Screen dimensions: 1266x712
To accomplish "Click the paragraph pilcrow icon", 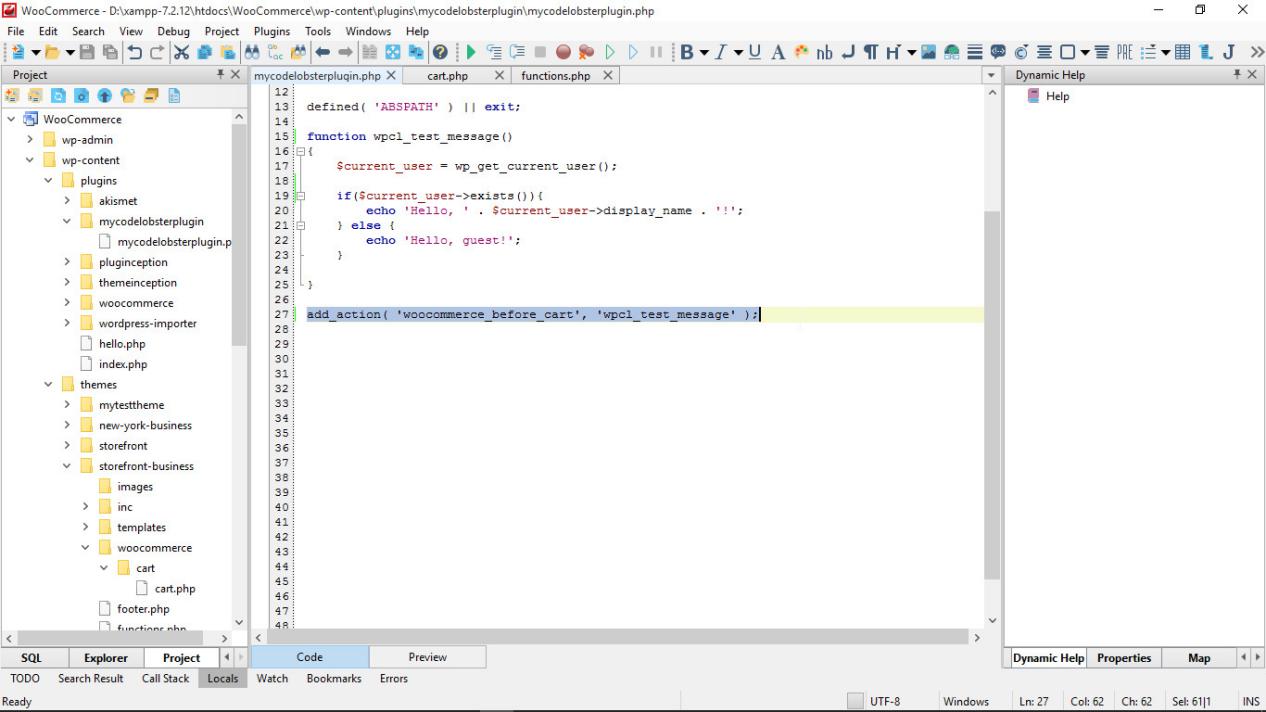I will click(x=870, y=52).
